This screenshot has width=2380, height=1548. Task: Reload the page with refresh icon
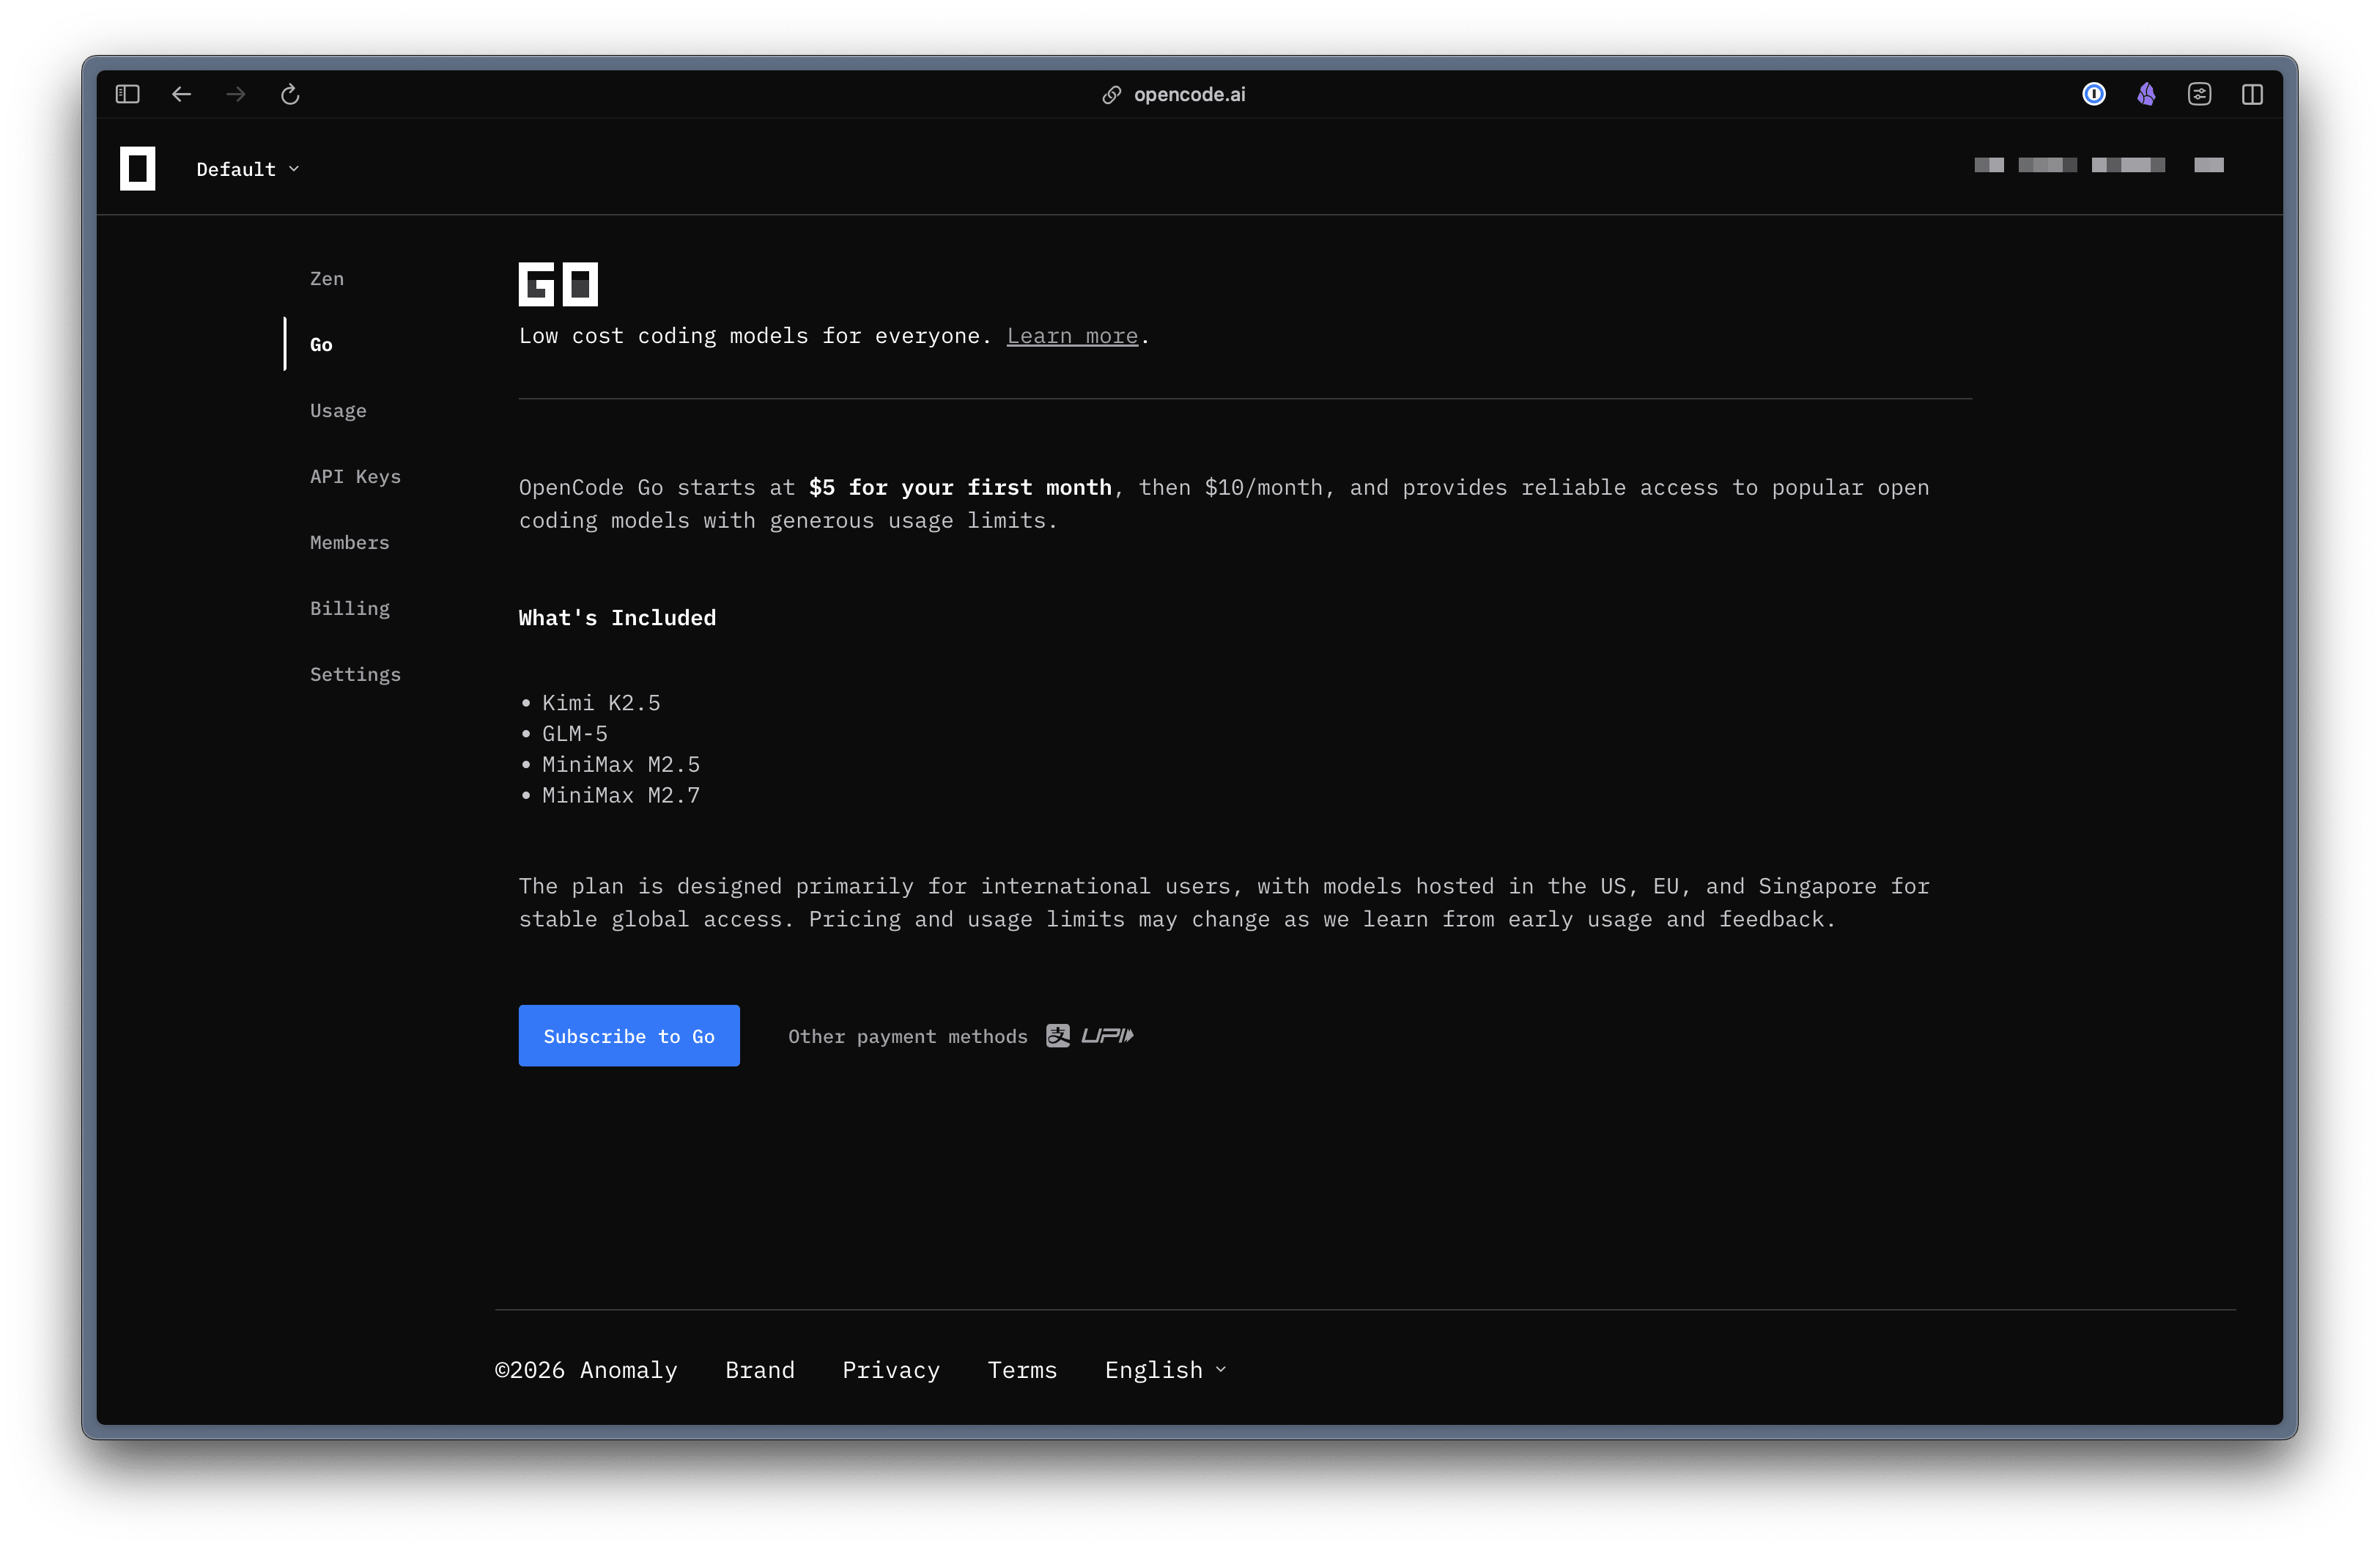[x=290, y=94]
